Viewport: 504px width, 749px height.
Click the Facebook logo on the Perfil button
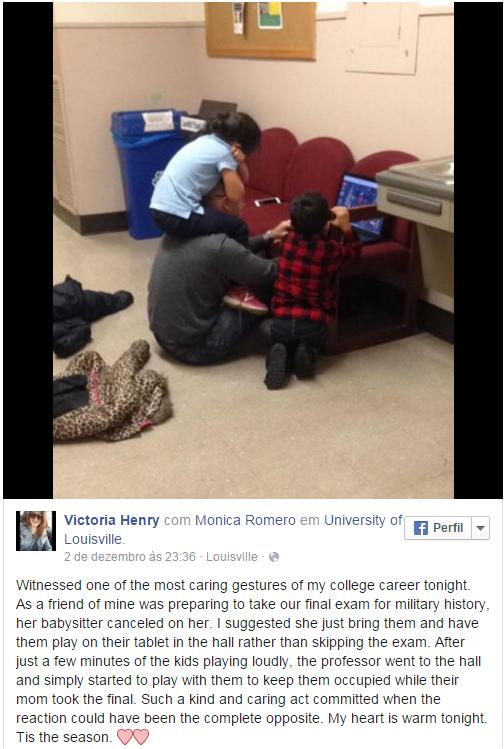click(x=420, y=528)
